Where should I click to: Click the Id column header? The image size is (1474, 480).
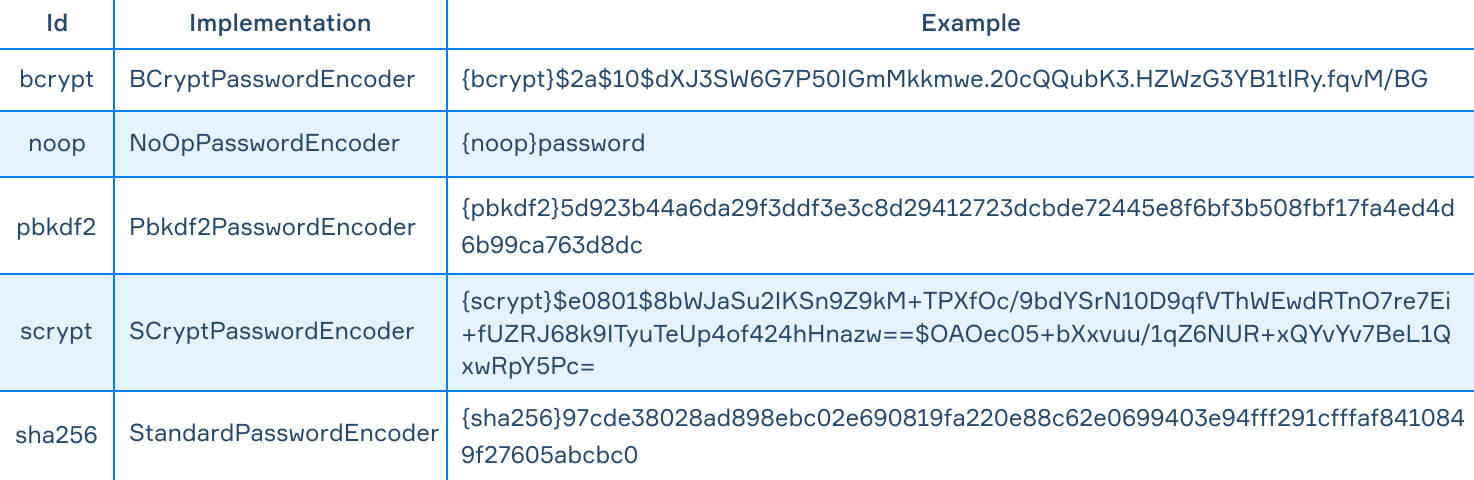(57, 23)
